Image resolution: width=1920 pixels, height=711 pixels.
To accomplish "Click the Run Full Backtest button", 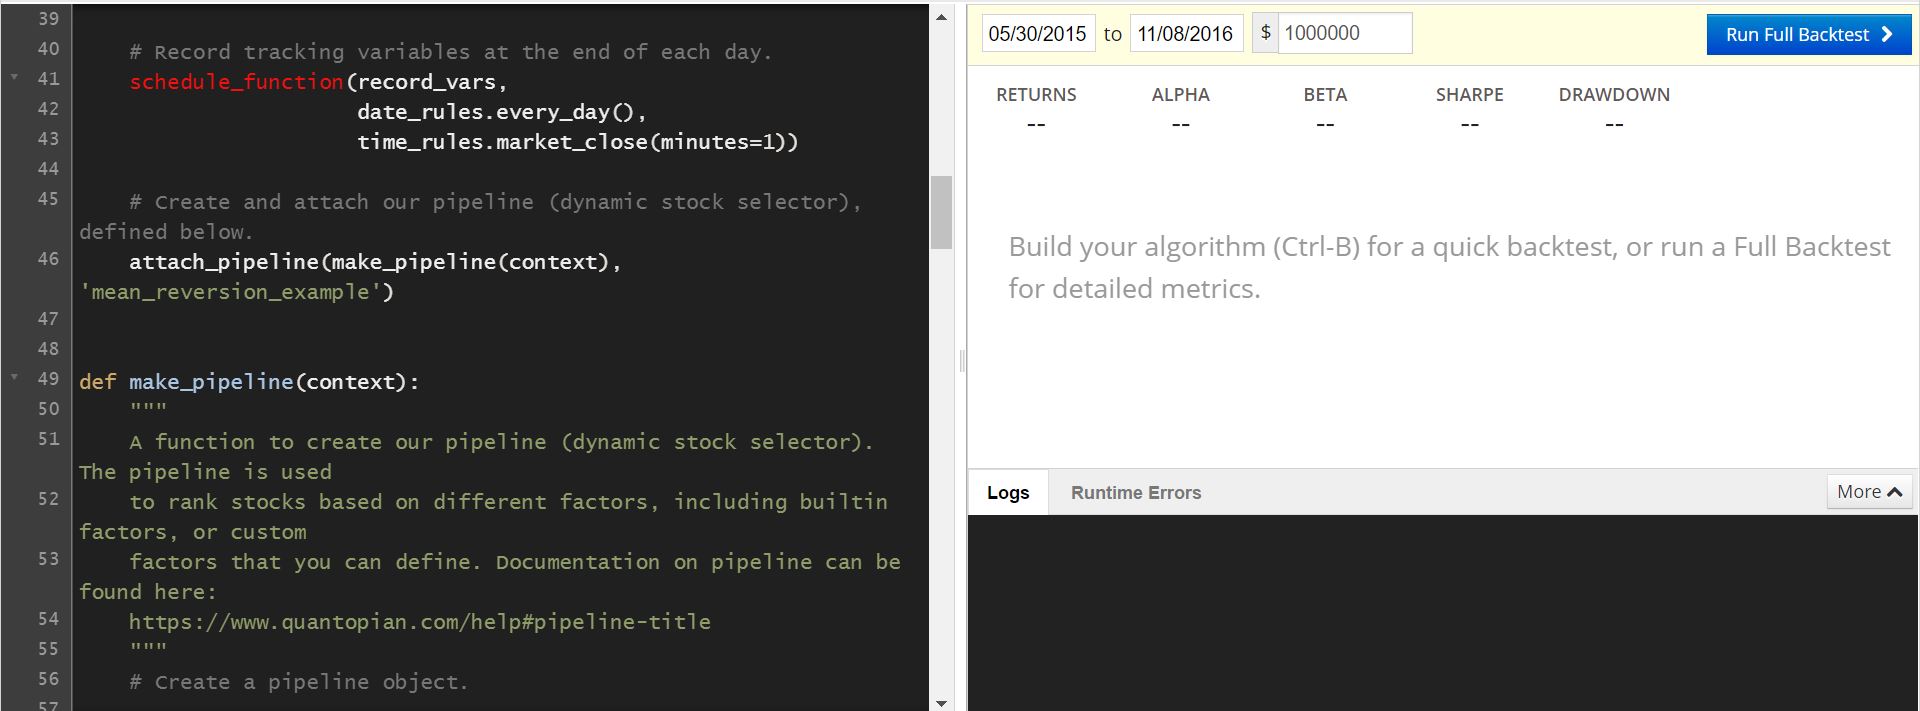I will (1809, 34).
